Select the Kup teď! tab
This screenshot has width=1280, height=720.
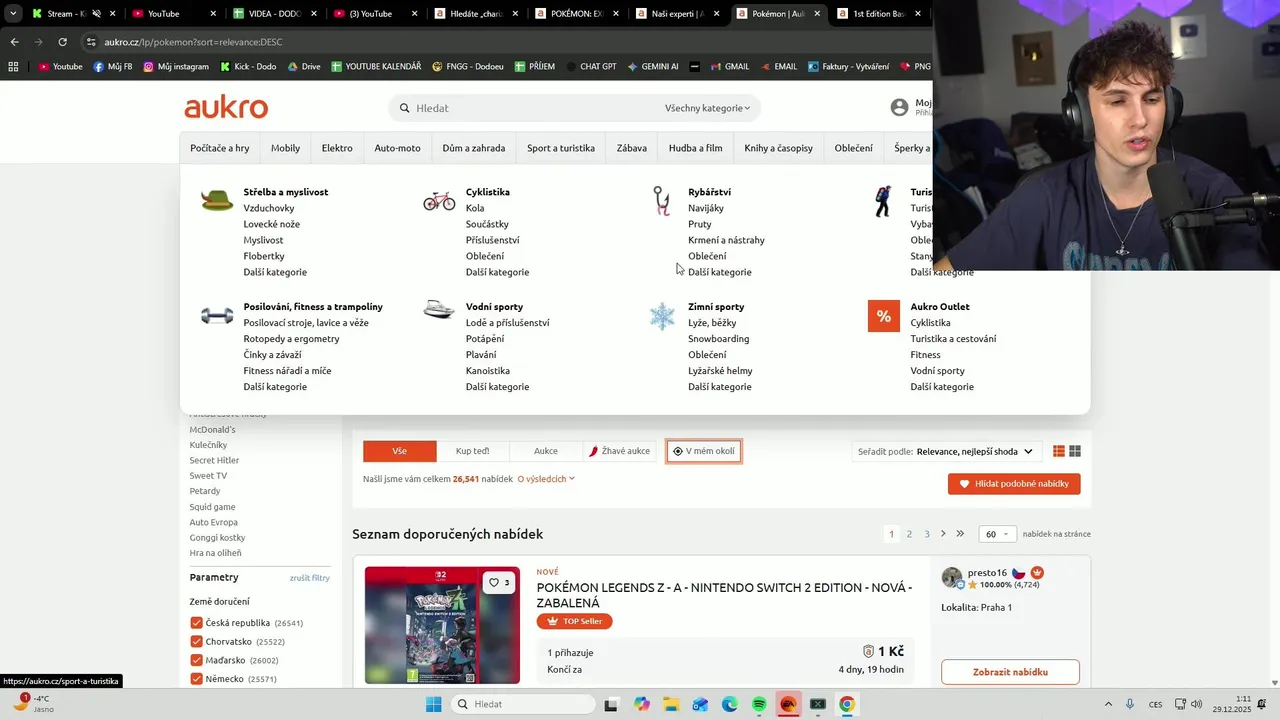tap(473, 451)
